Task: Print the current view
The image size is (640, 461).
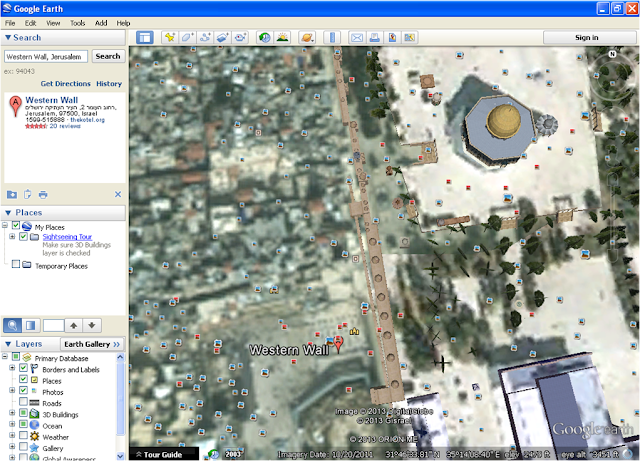Action: tap(374, 38)
